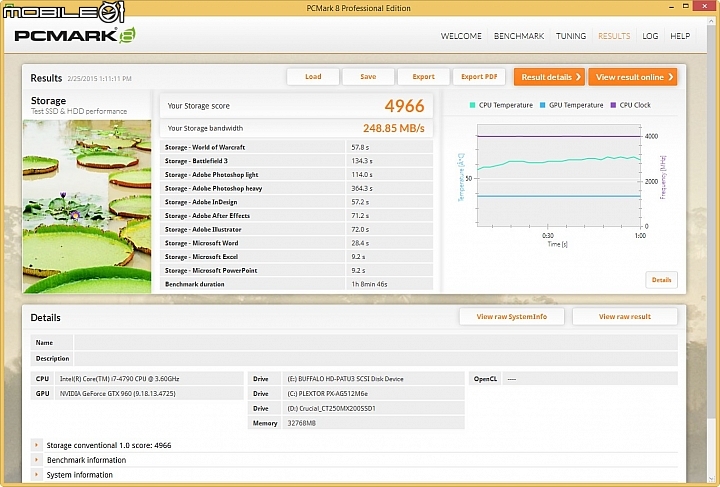Expand Benchmark information section

coord(36,459)
